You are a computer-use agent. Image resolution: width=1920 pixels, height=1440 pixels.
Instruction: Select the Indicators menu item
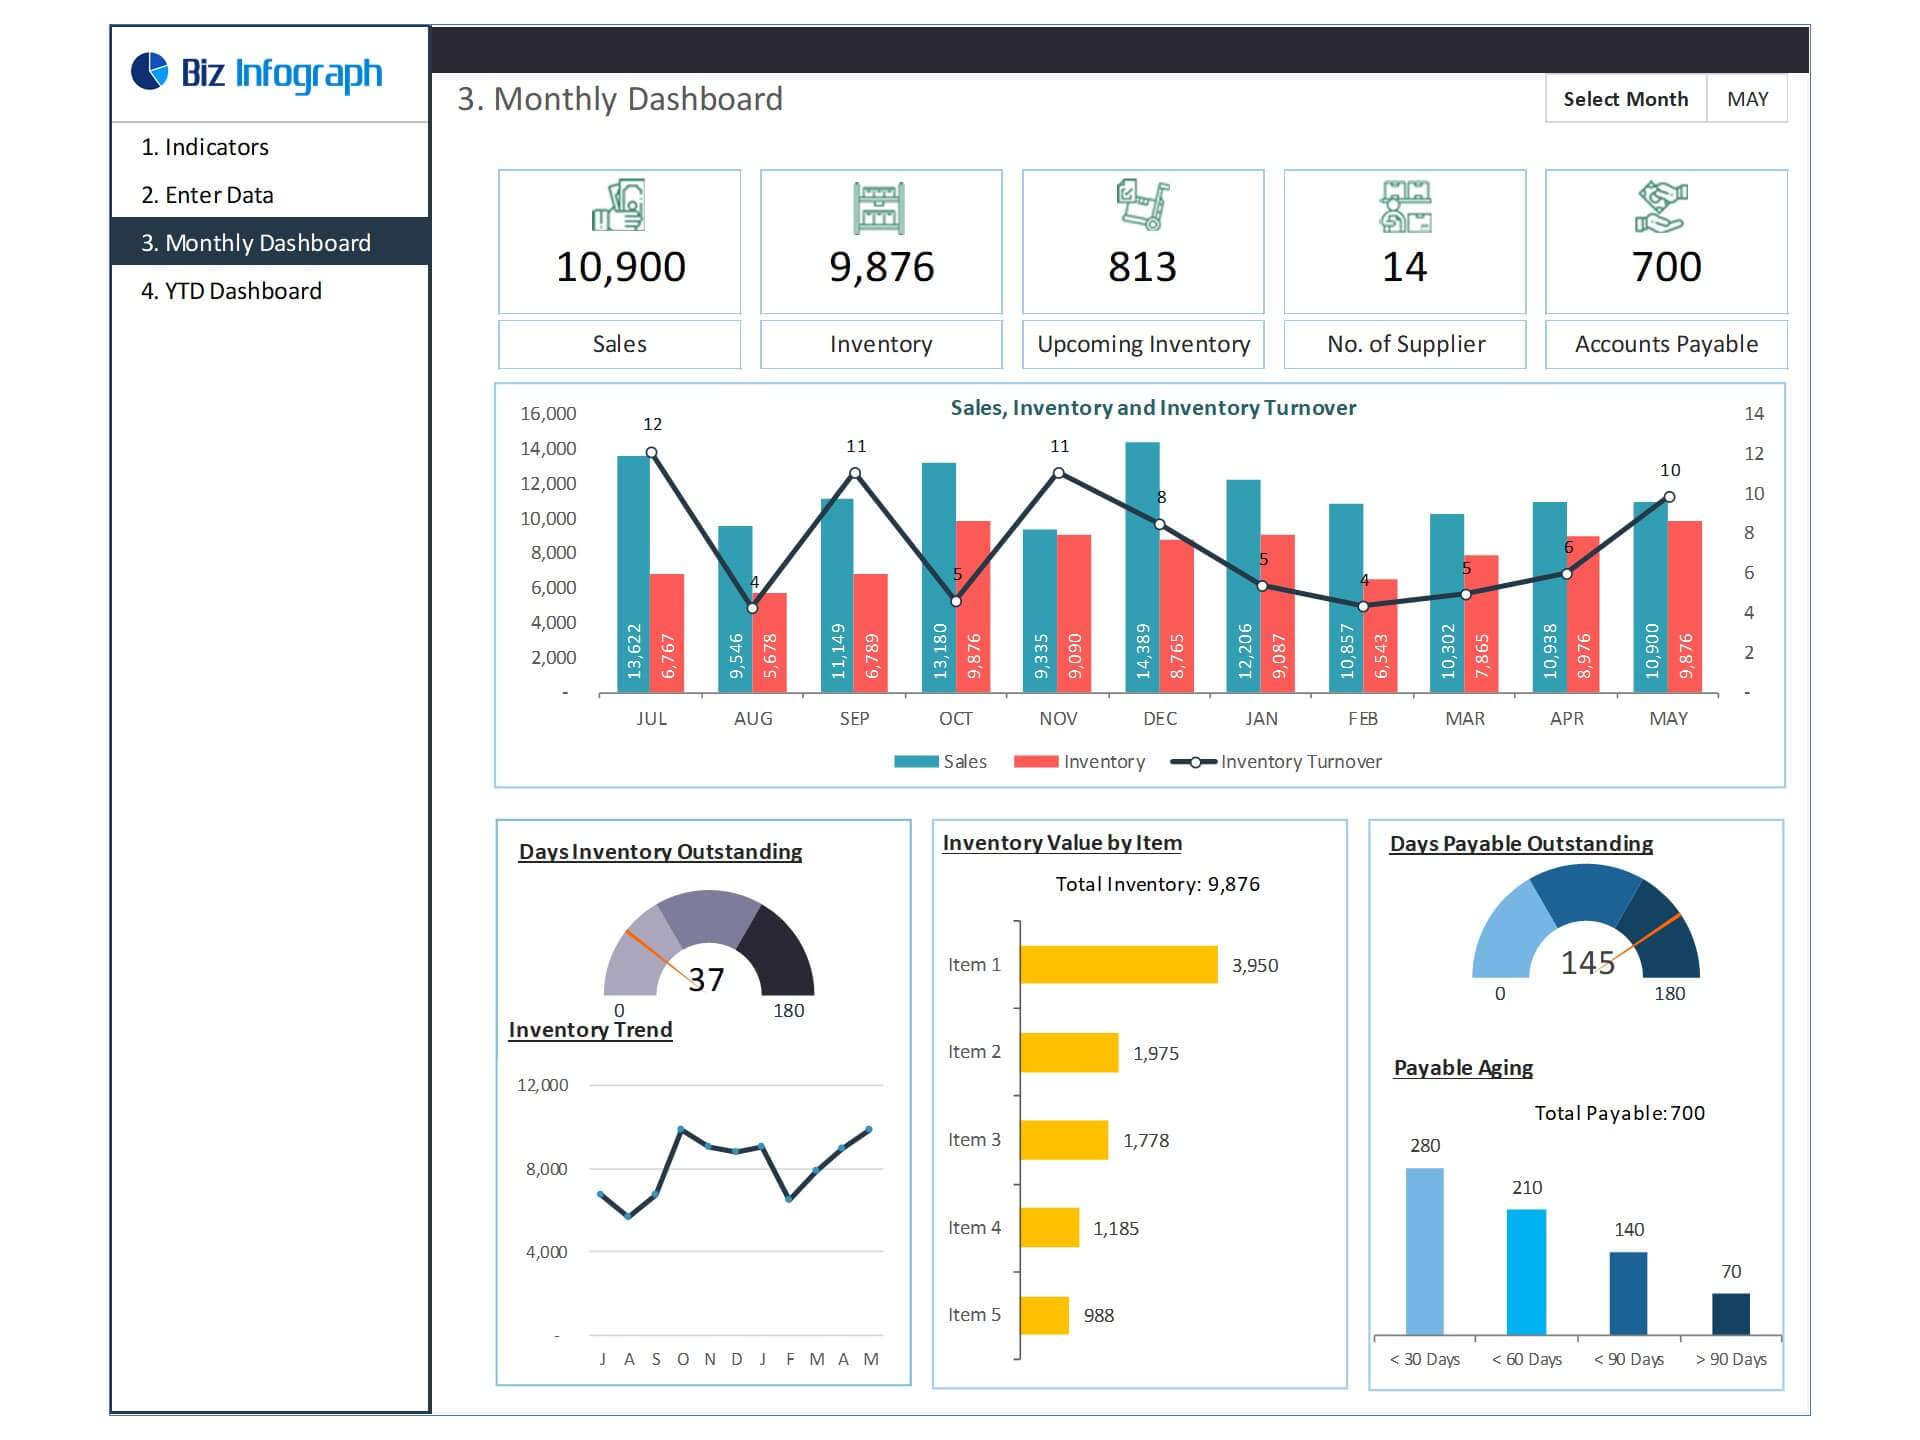pyautogui.click(x=215, y=147)
